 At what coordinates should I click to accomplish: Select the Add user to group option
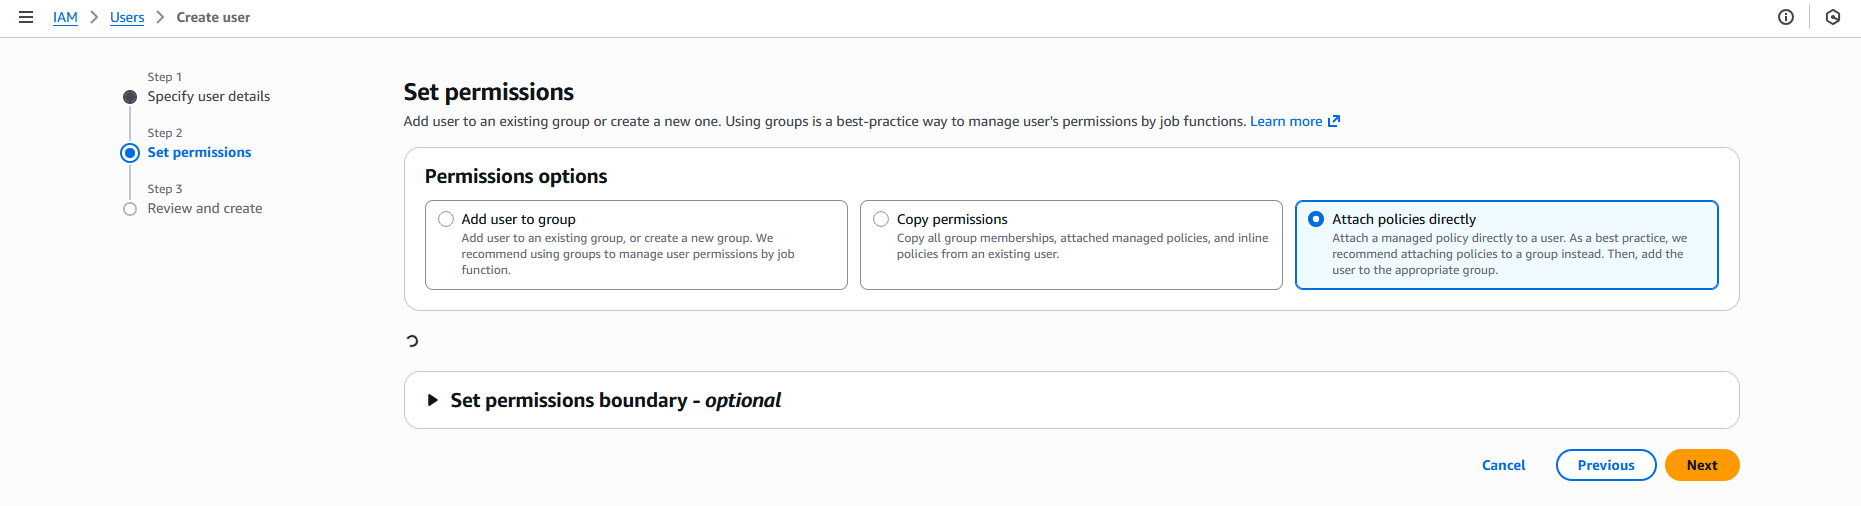pyautogui.click(x=446, y=219)
